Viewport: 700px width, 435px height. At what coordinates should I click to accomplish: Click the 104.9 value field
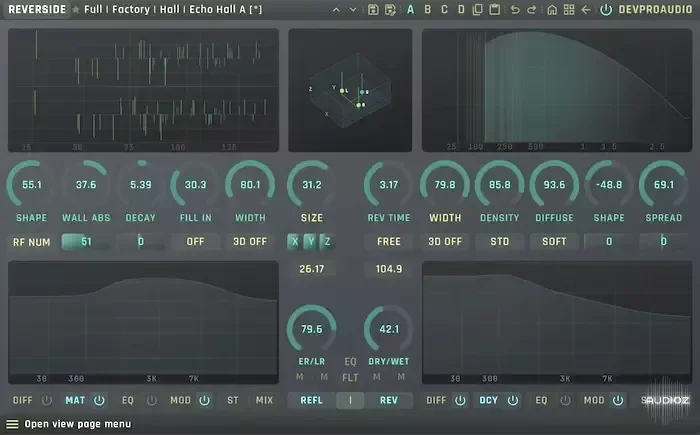point(389,269)
